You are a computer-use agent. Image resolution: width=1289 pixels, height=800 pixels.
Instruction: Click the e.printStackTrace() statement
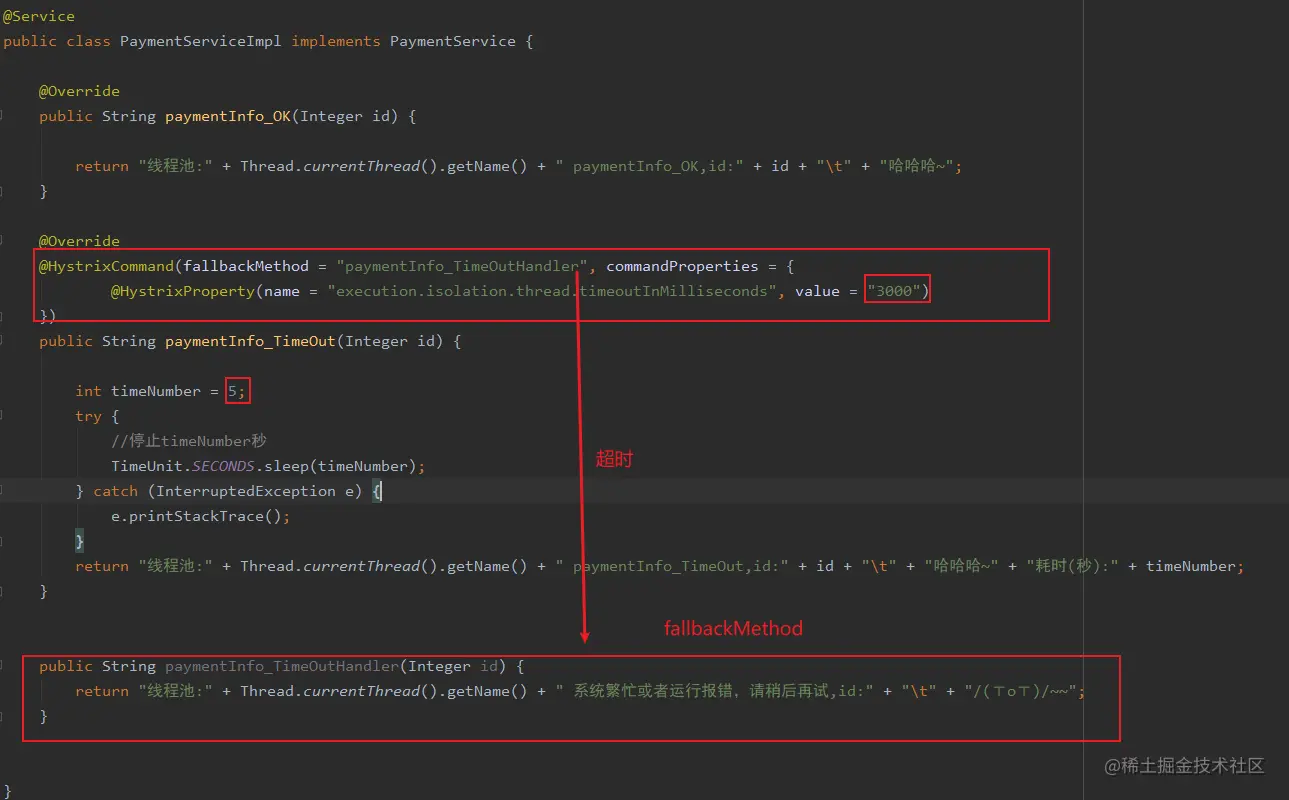(201, 516)
